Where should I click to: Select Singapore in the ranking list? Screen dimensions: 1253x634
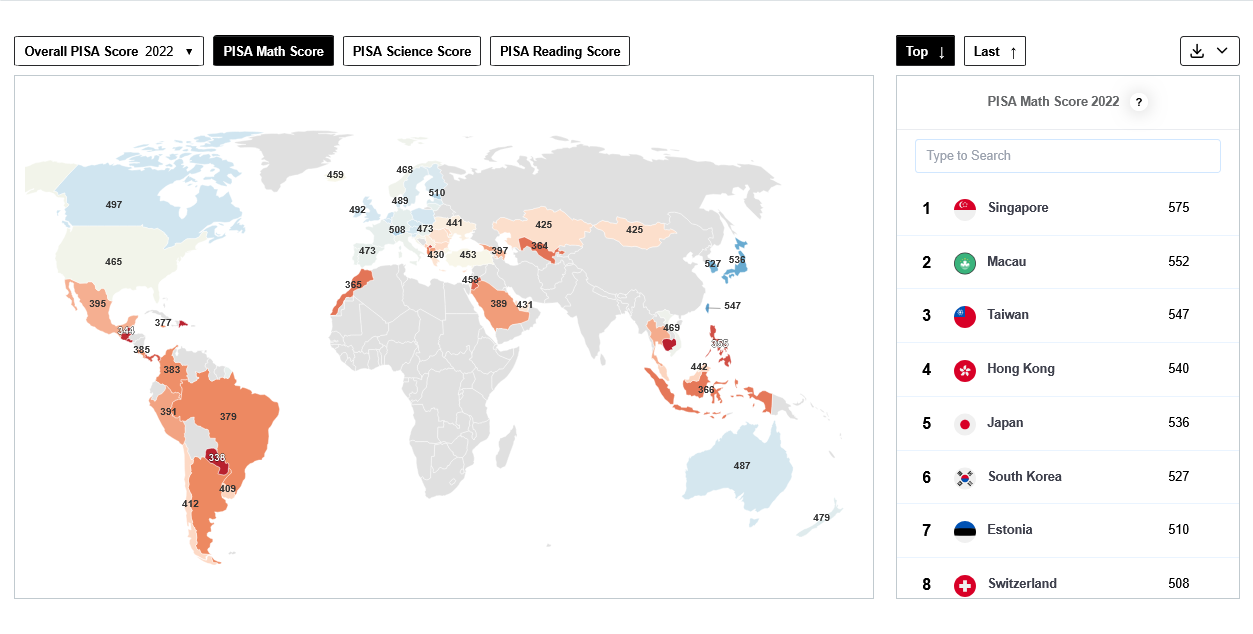(1067, 209)
